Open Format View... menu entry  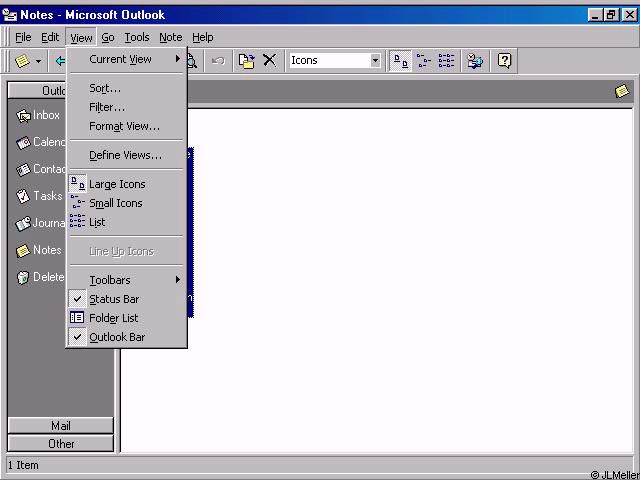[x=127, y=126]
